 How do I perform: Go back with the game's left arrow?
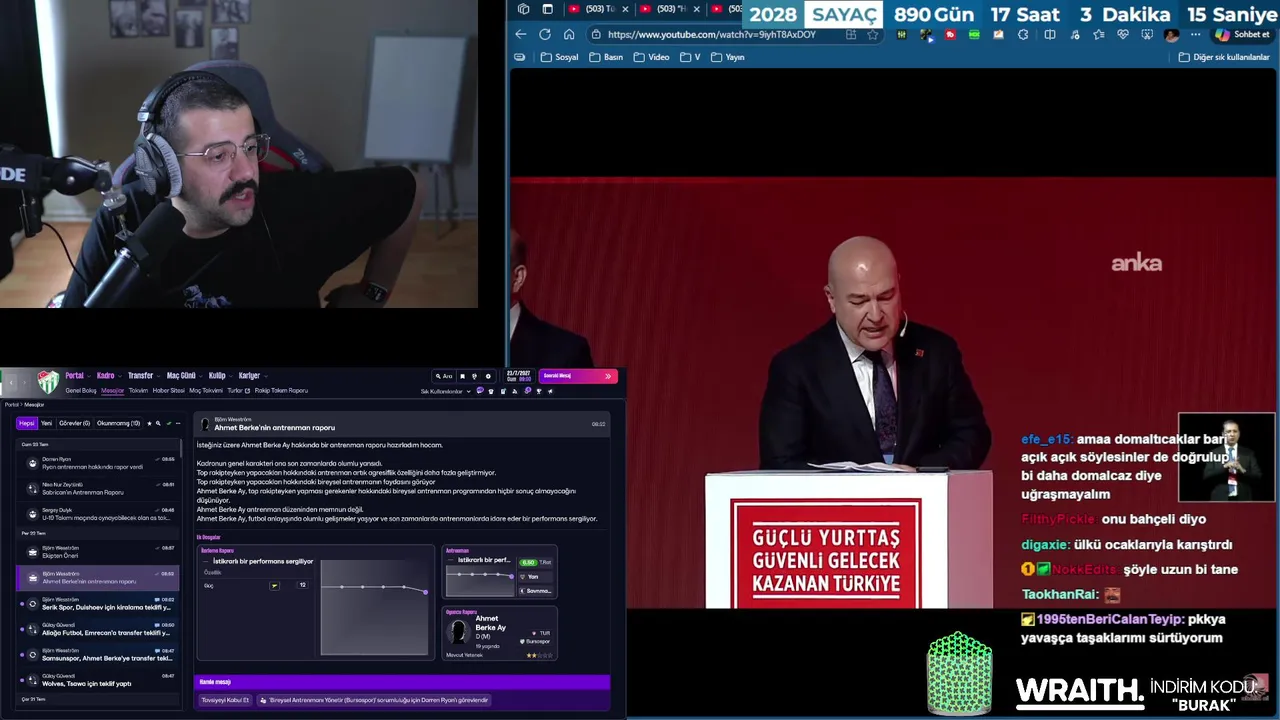(11, 383)
